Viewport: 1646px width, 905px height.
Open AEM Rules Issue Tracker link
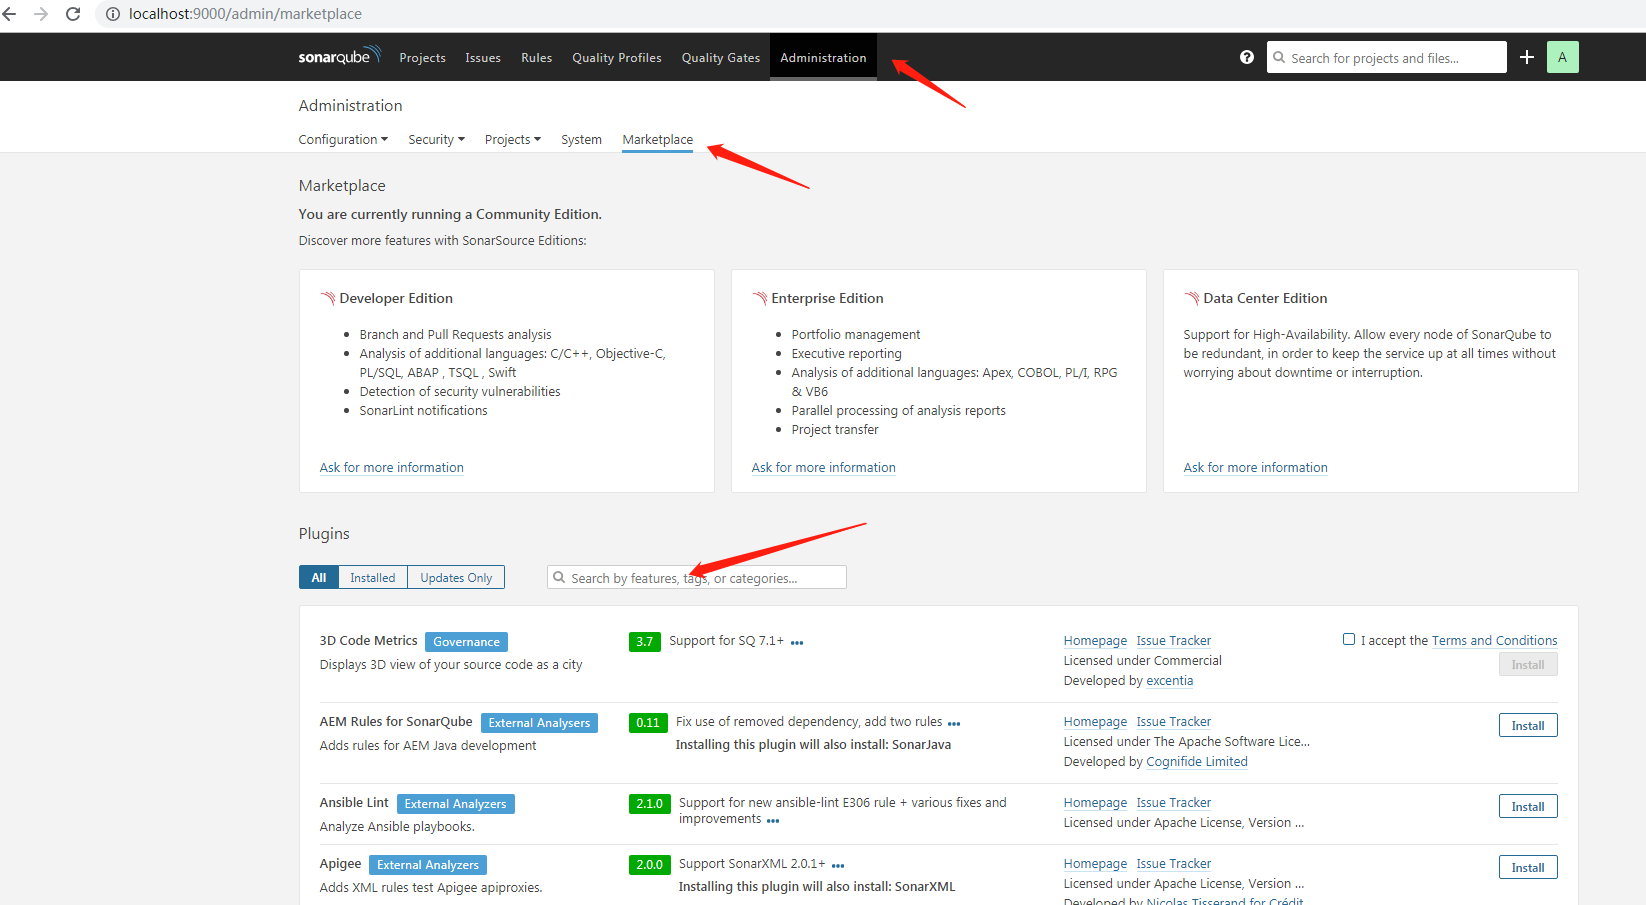tap(1174, 721)
